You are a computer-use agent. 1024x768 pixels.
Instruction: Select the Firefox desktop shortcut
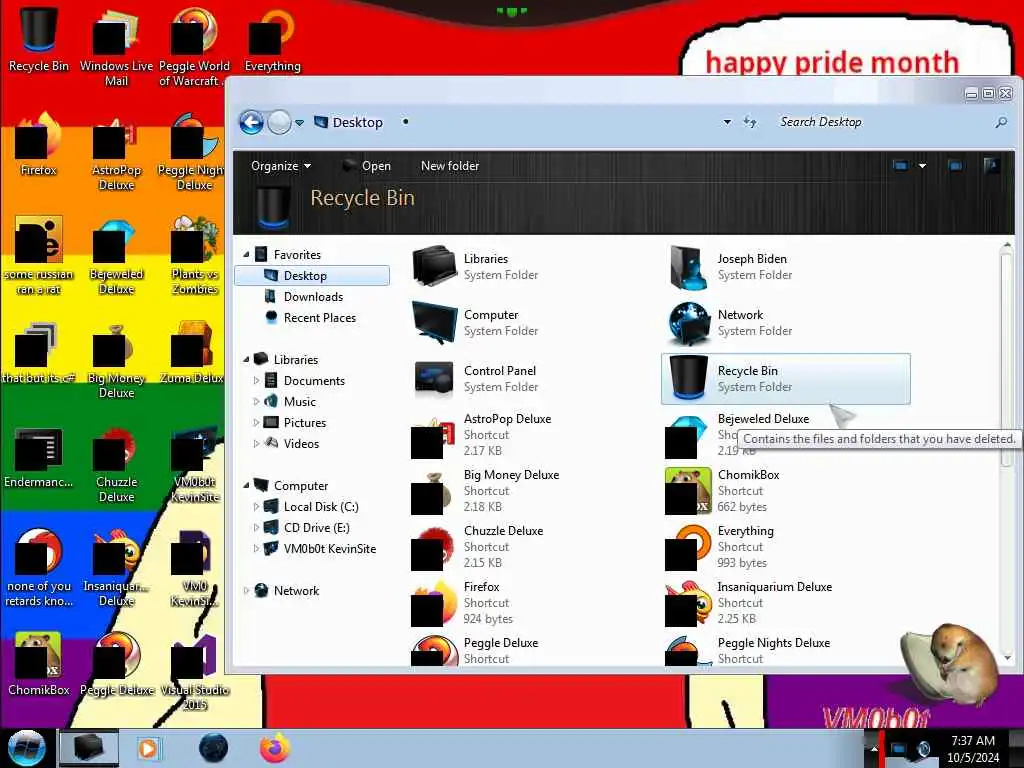(x=39, y=145)
